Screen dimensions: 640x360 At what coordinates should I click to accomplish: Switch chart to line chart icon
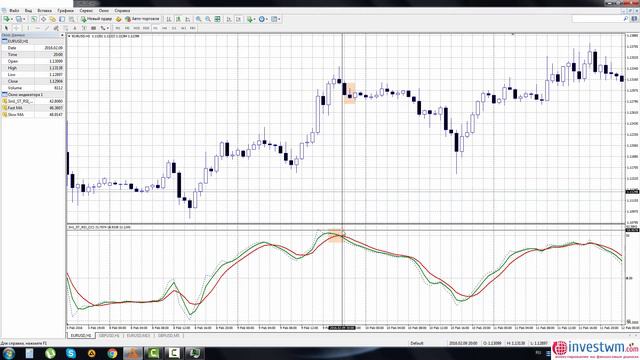tap(188, 19)
